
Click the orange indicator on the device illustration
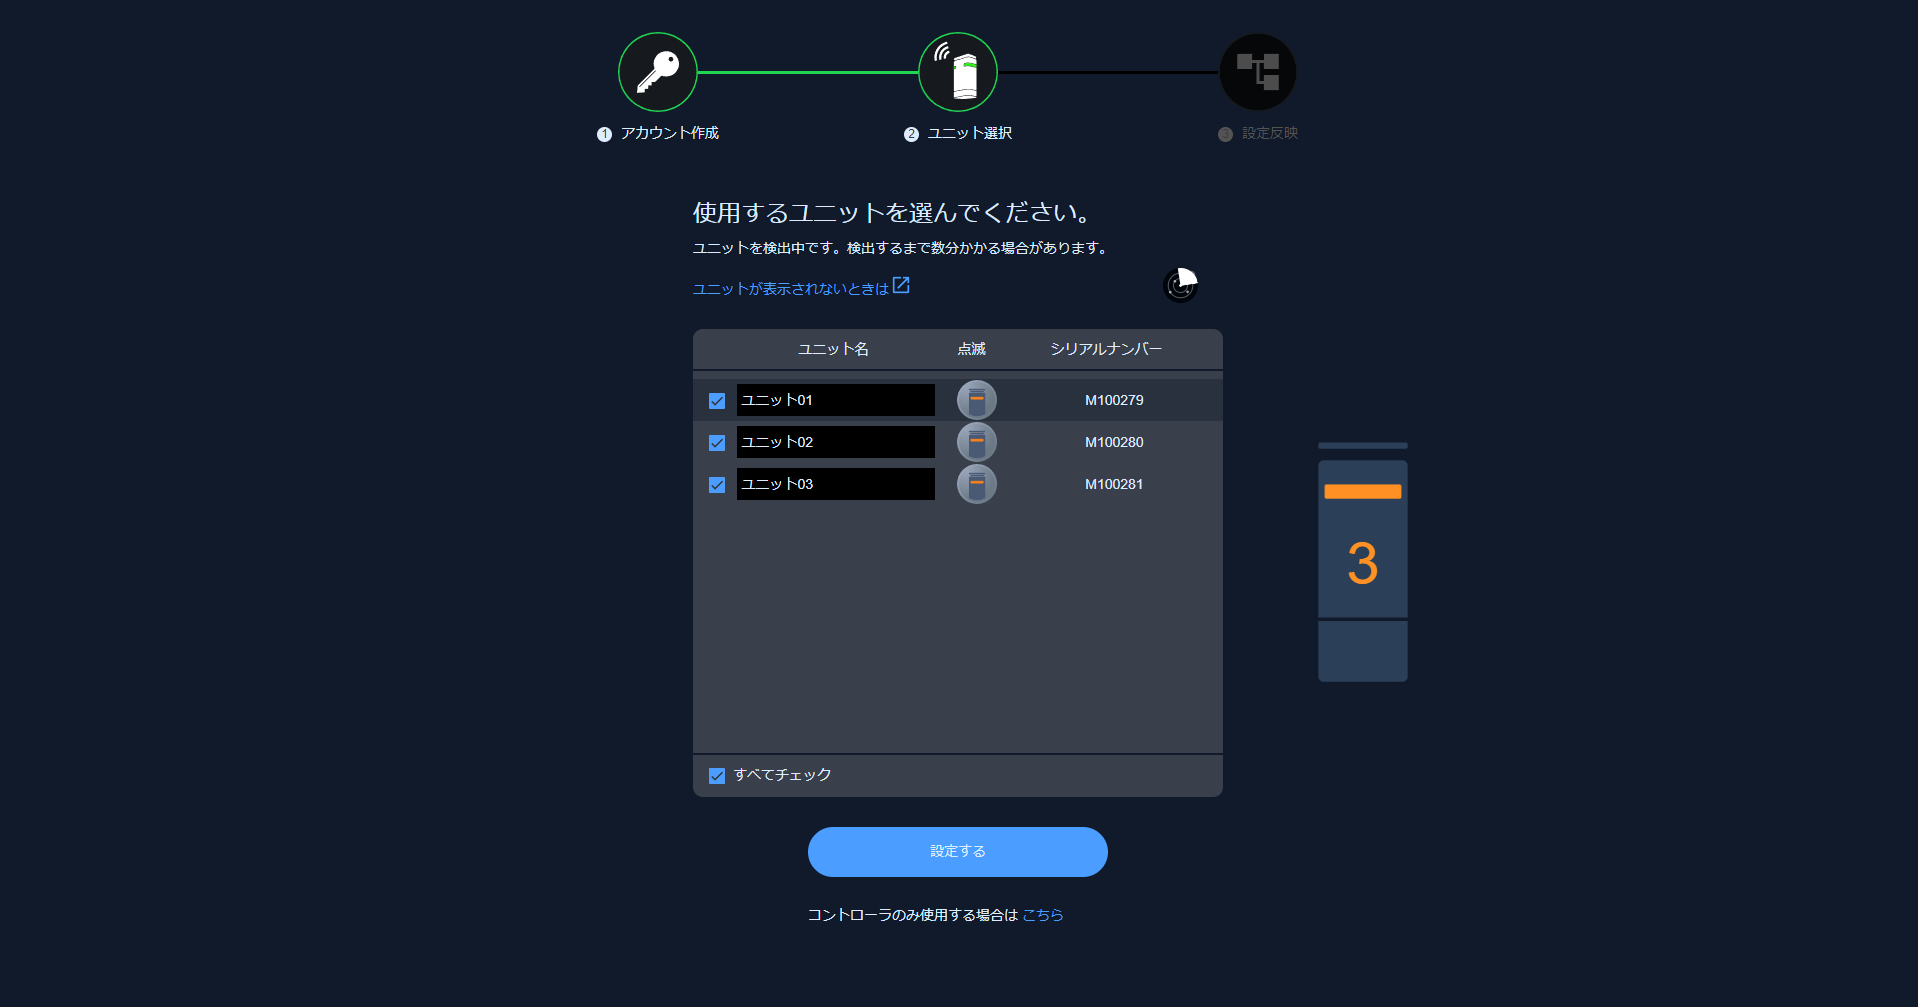1361,491
